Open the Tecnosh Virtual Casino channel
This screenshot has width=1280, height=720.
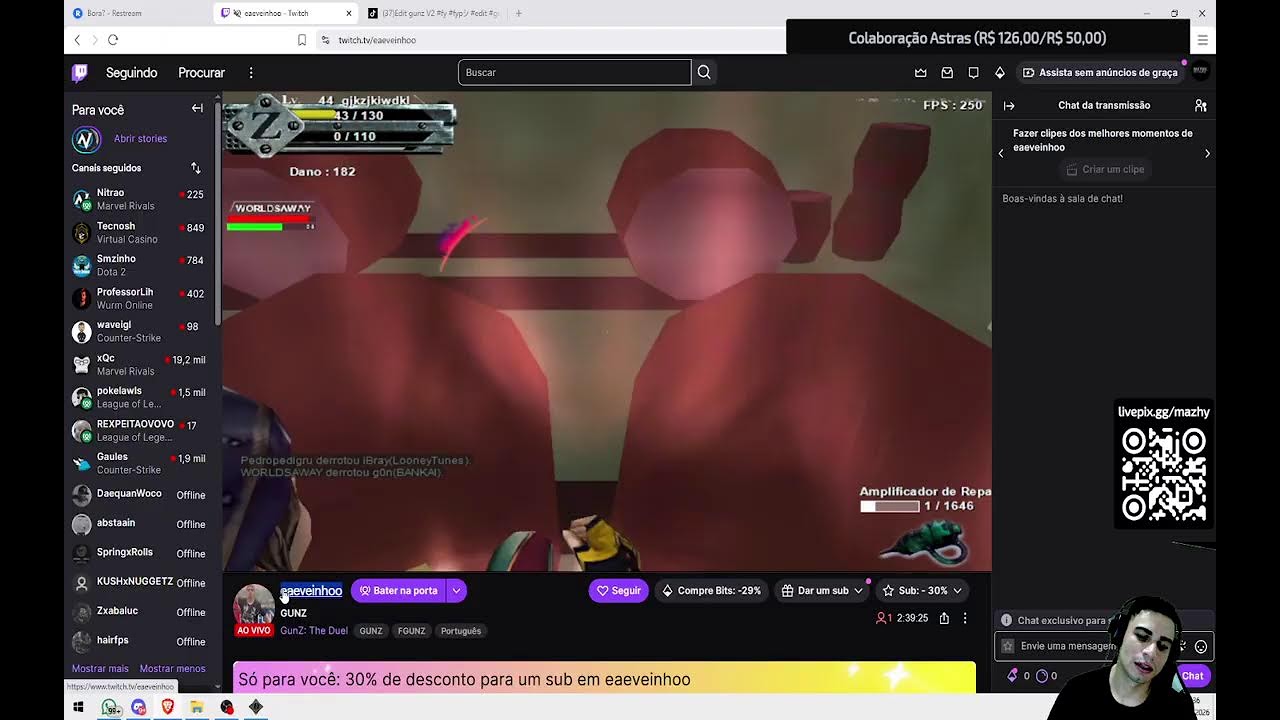139,232
